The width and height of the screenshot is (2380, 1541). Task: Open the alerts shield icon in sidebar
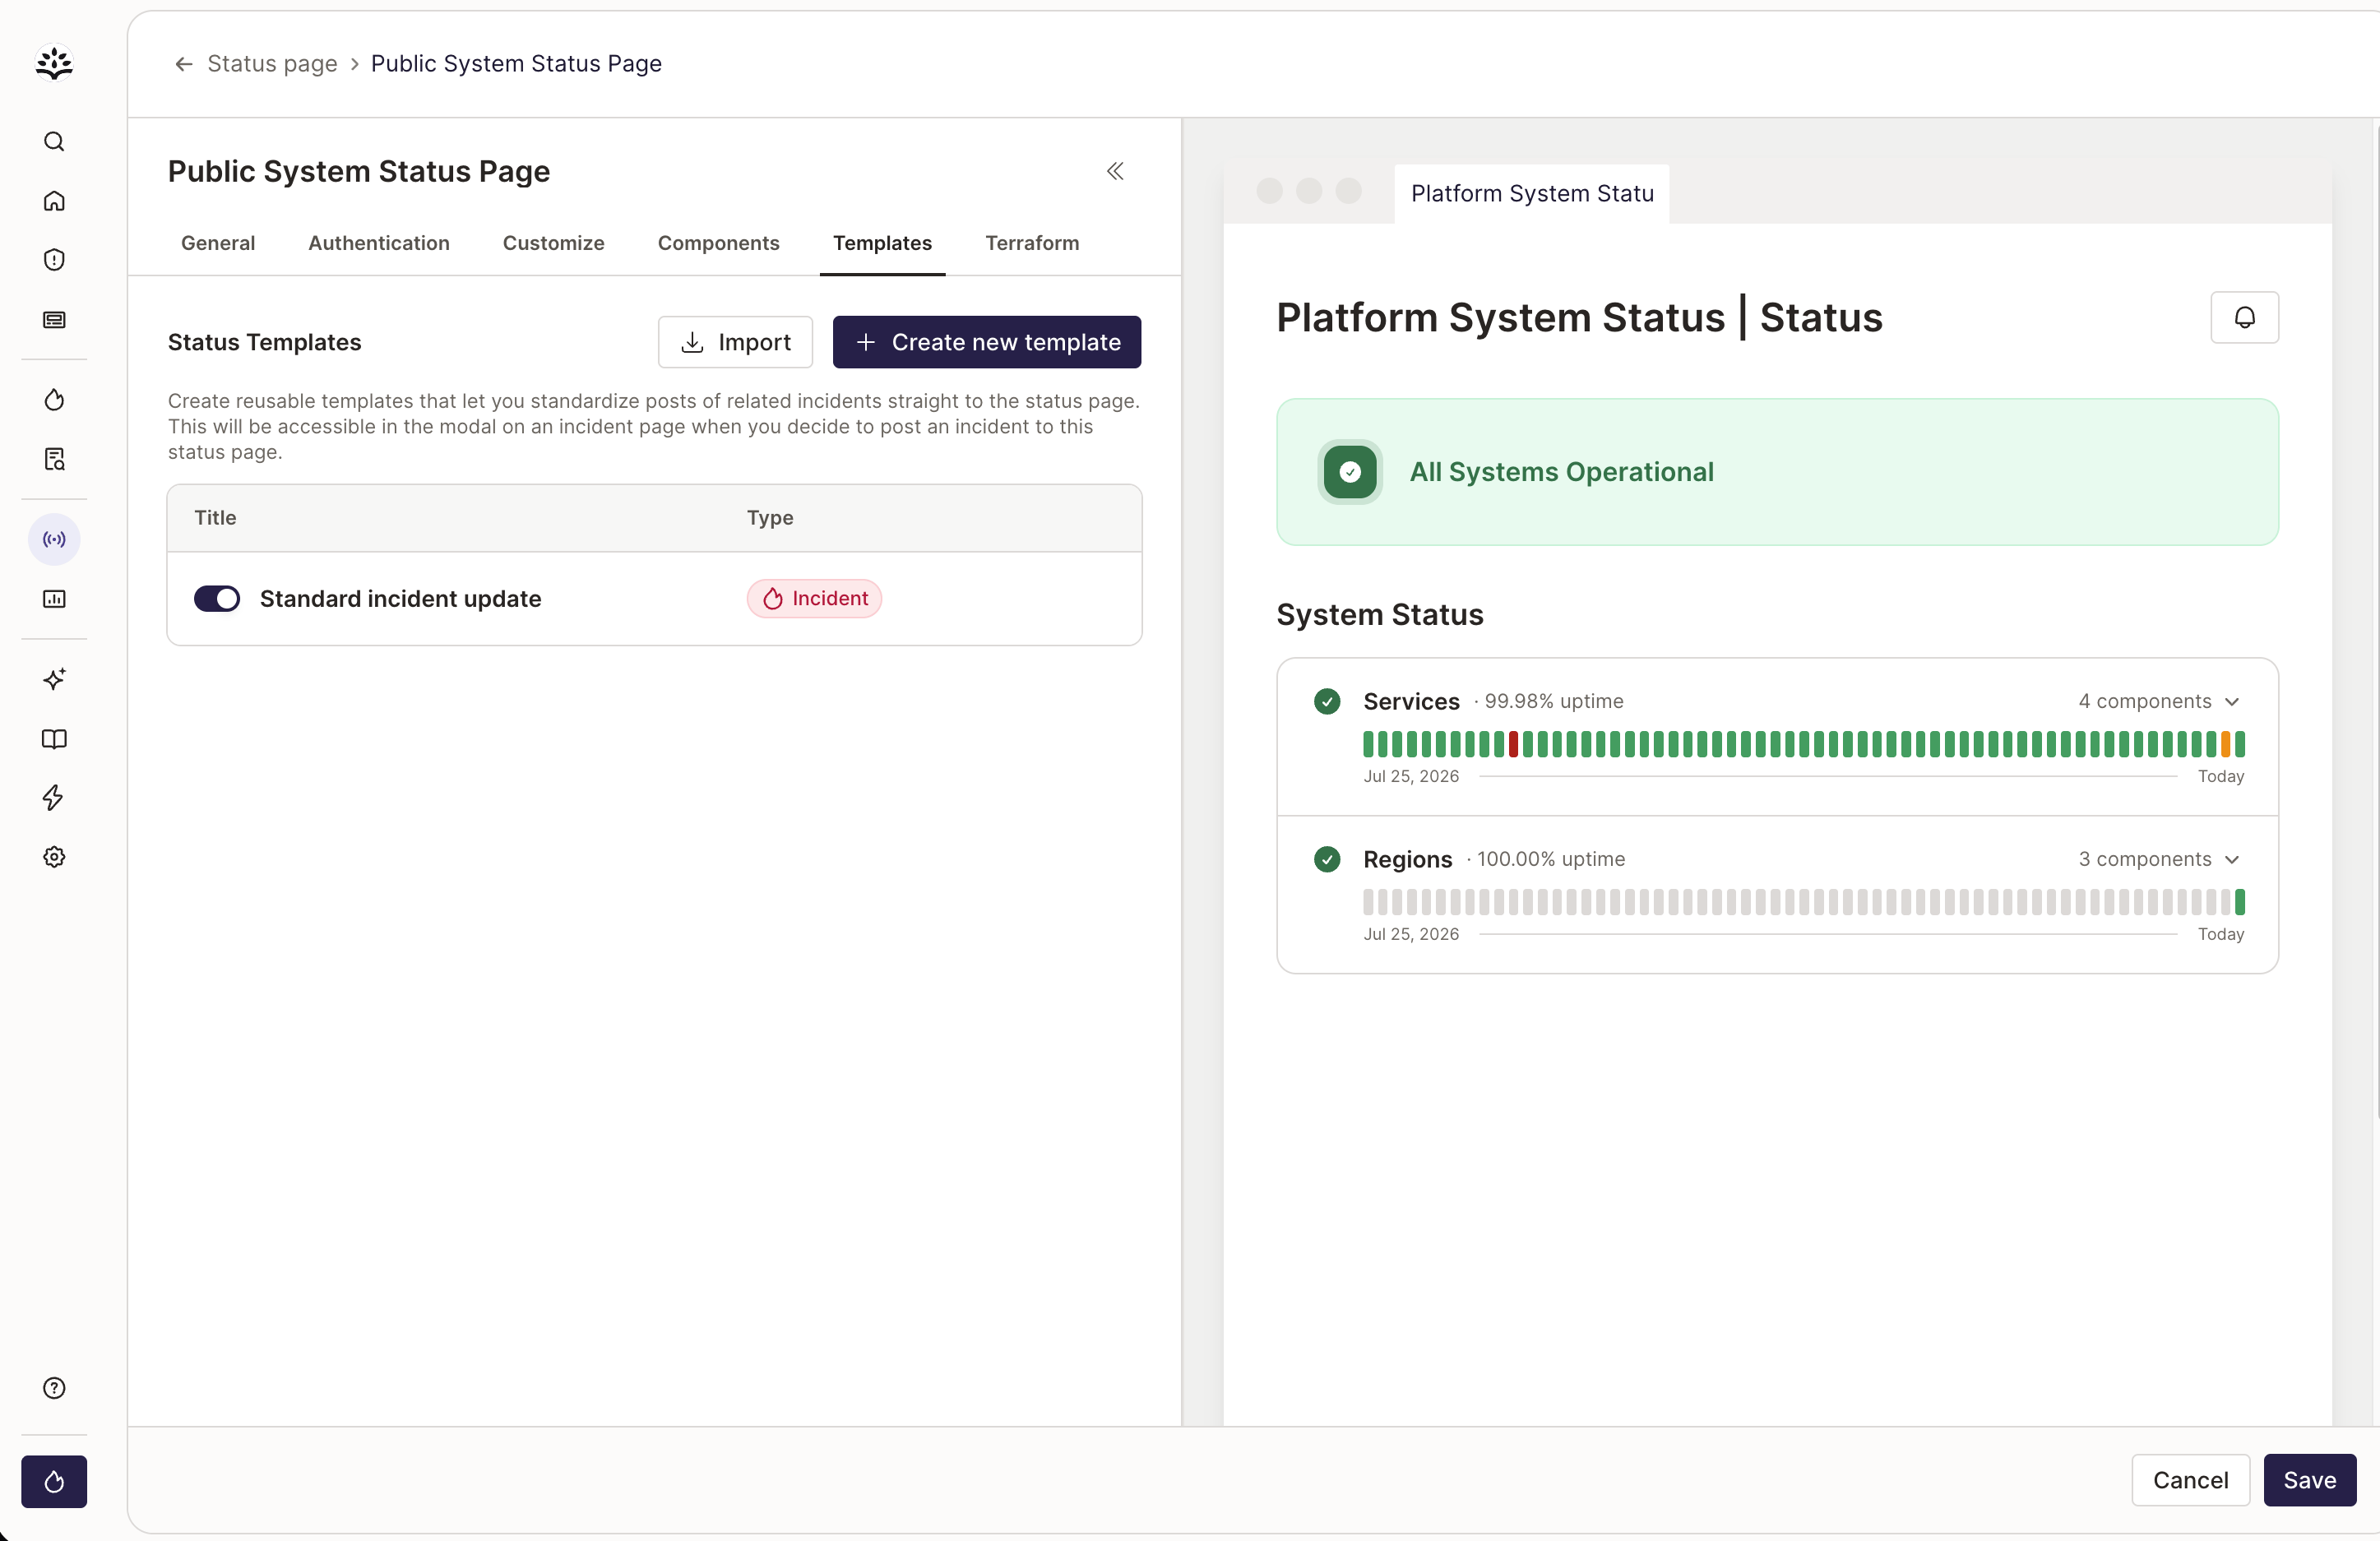coord(54,260)
